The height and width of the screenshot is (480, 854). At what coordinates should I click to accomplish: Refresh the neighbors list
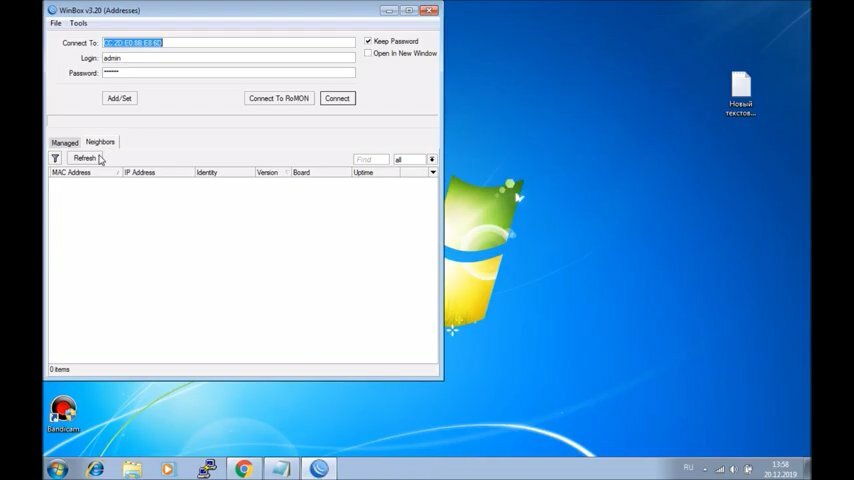(x=84, y=159)
